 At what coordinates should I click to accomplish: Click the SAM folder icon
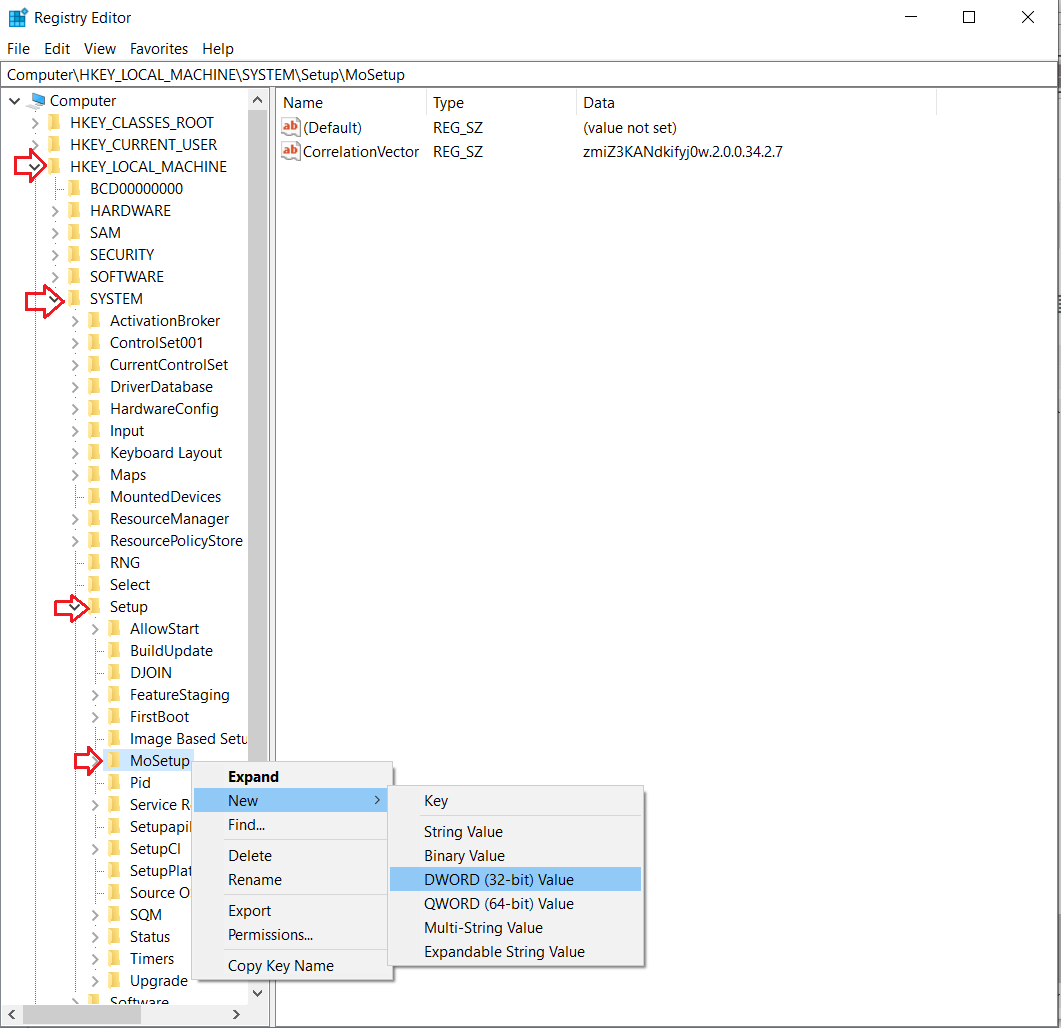75,233
